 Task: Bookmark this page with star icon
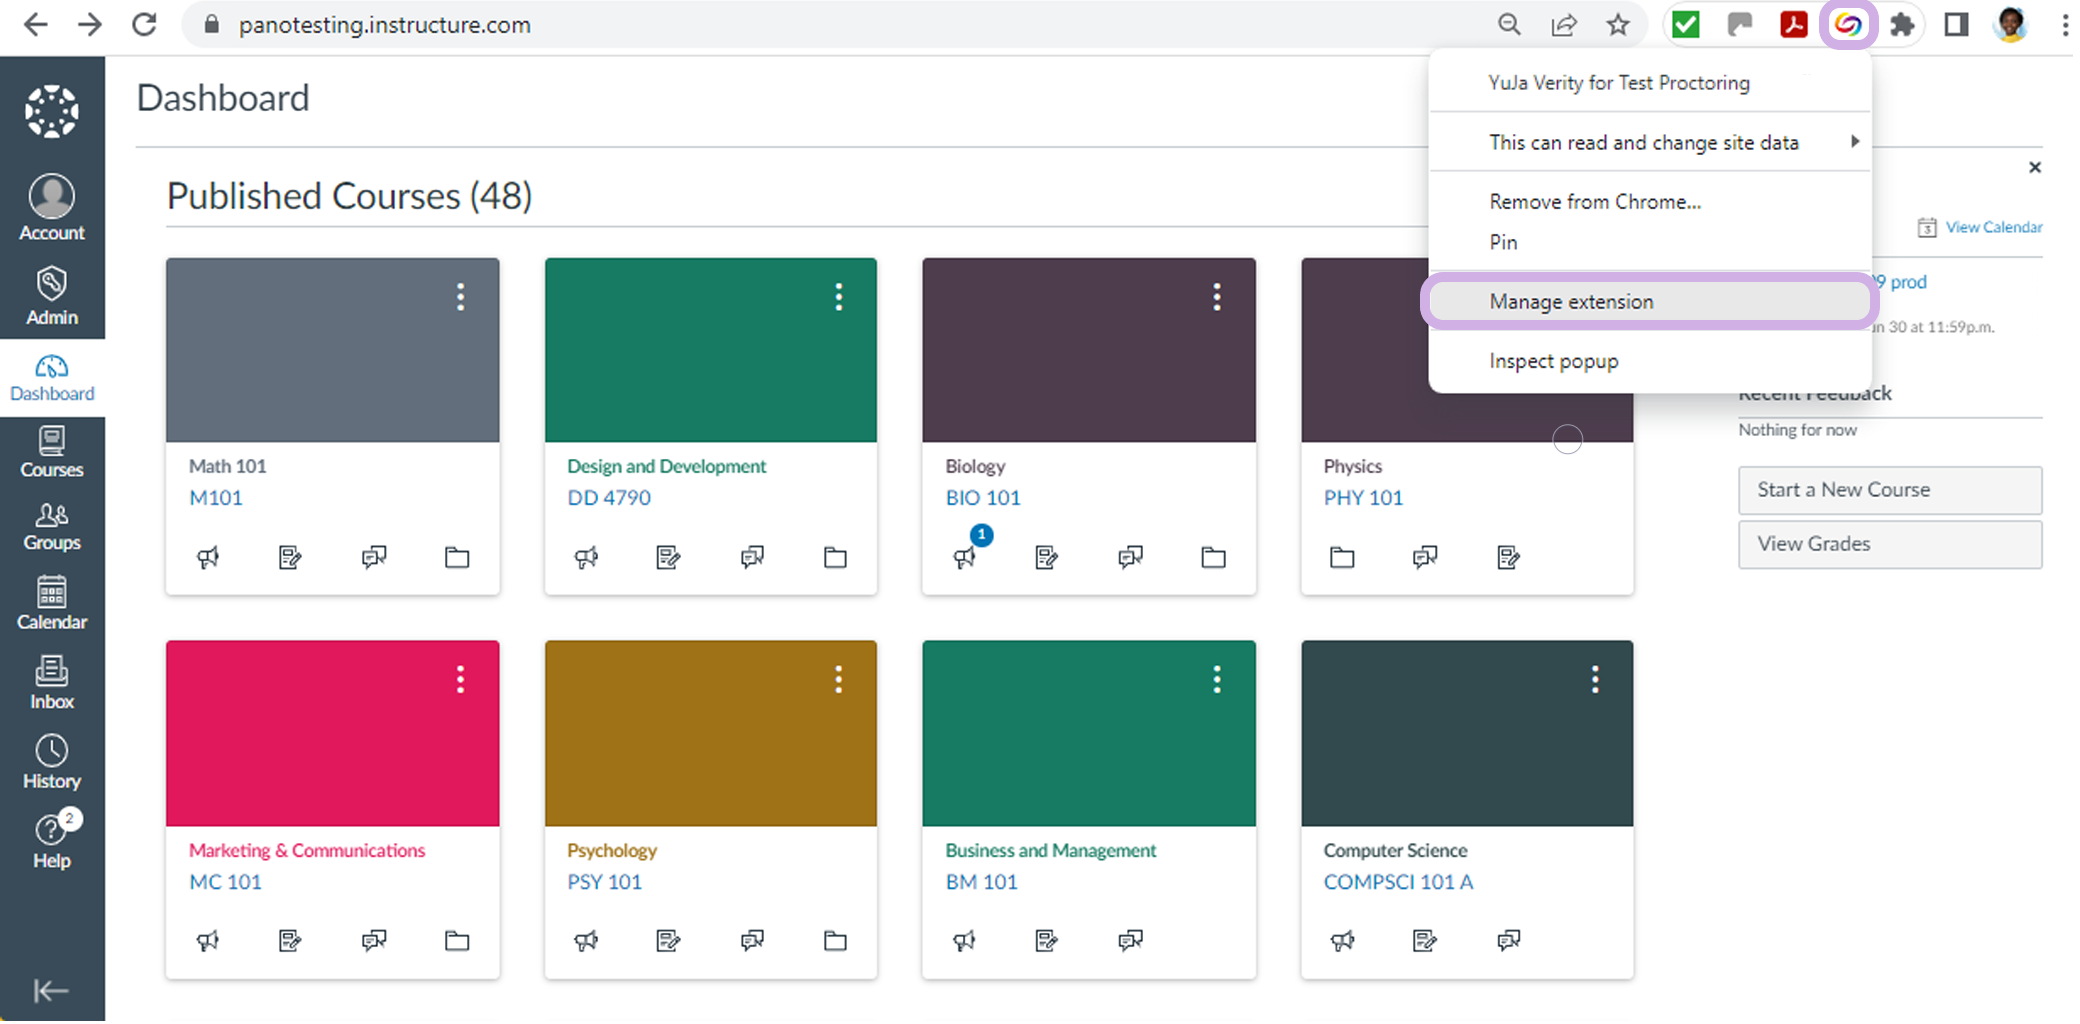click(x=1618, y=25)
